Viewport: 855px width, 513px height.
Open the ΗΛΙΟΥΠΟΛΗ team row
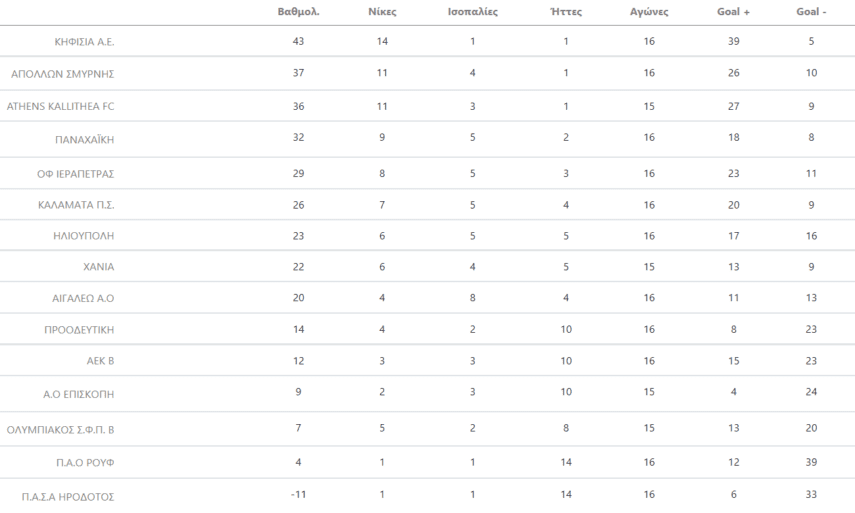83,236
